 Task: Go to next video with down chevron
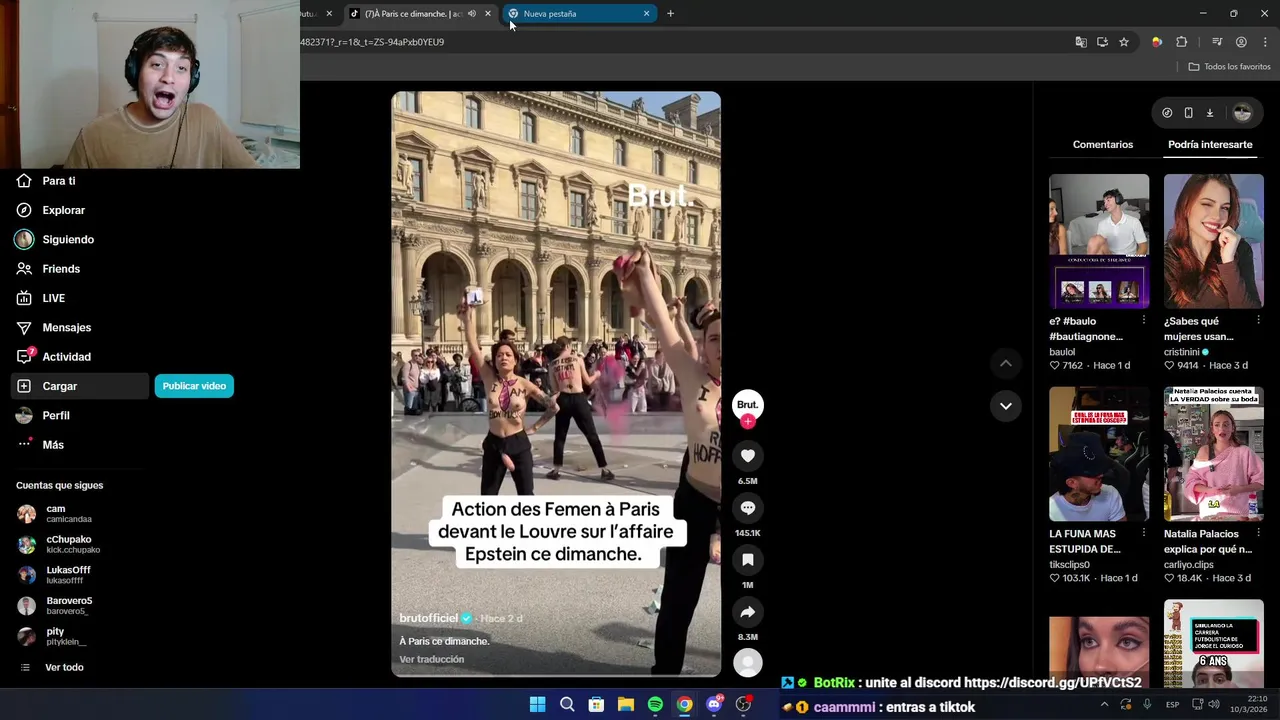tap(1006, 406)
